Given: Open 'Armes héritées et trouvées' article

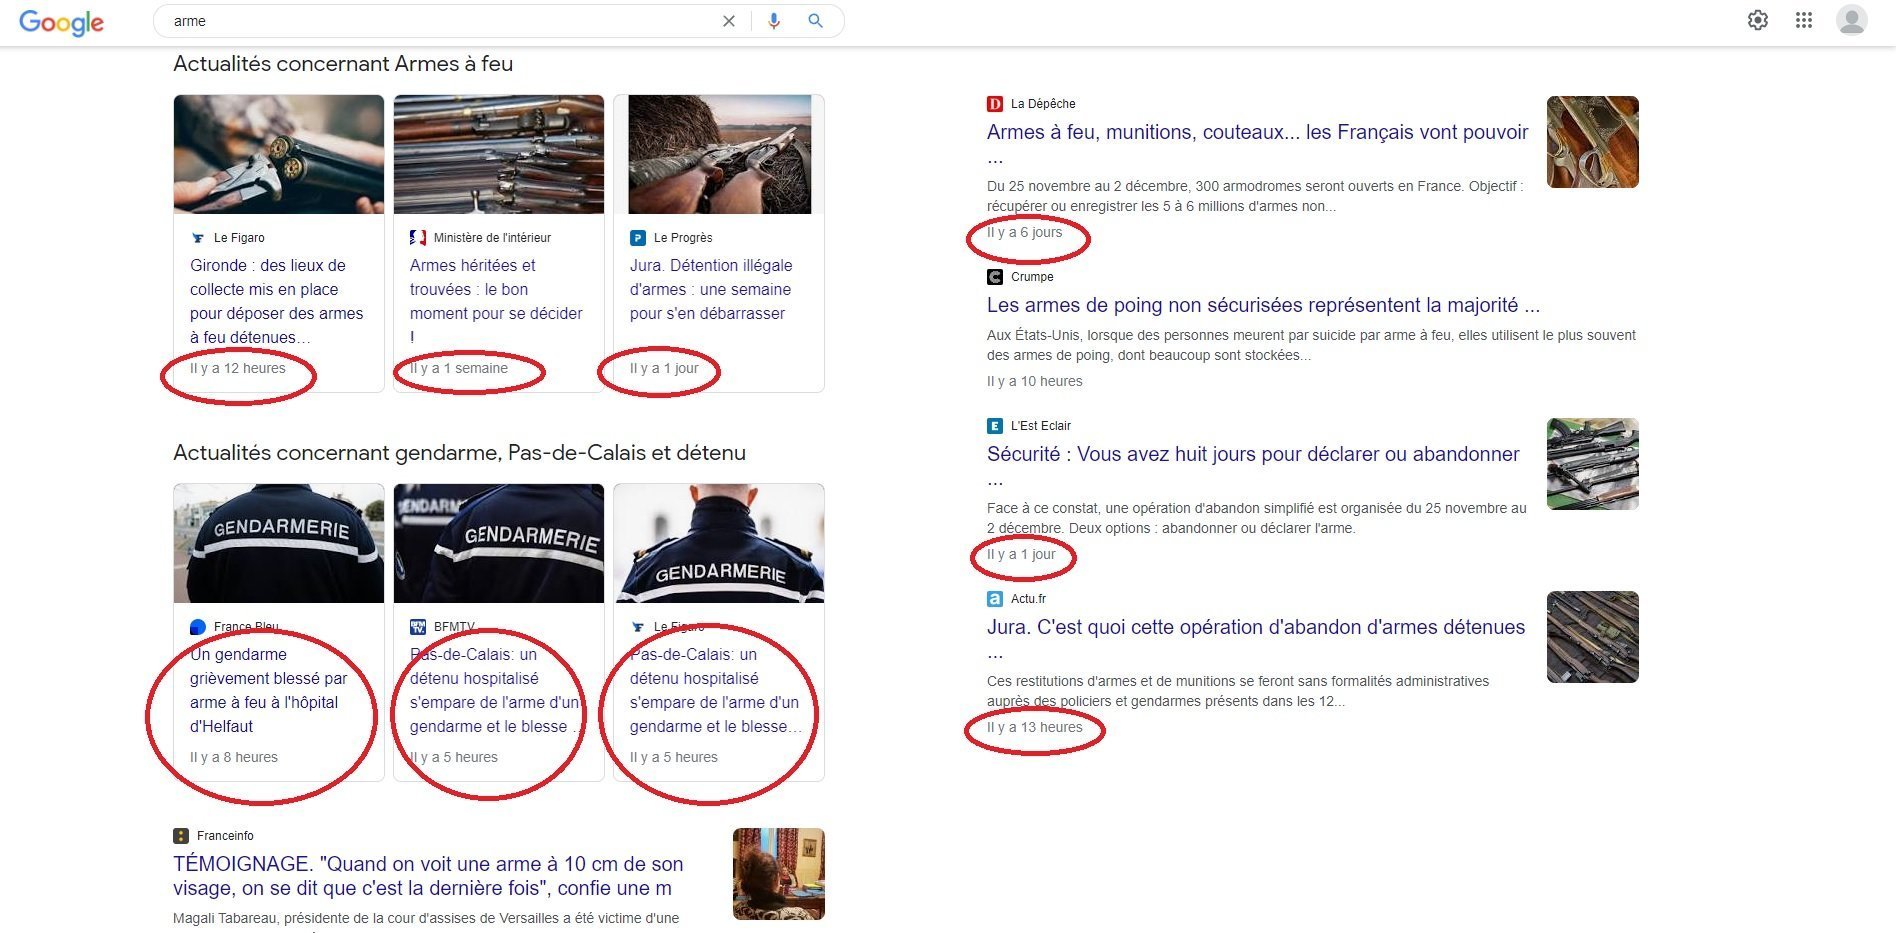Looking at the screenshot, I should [496, 301].
